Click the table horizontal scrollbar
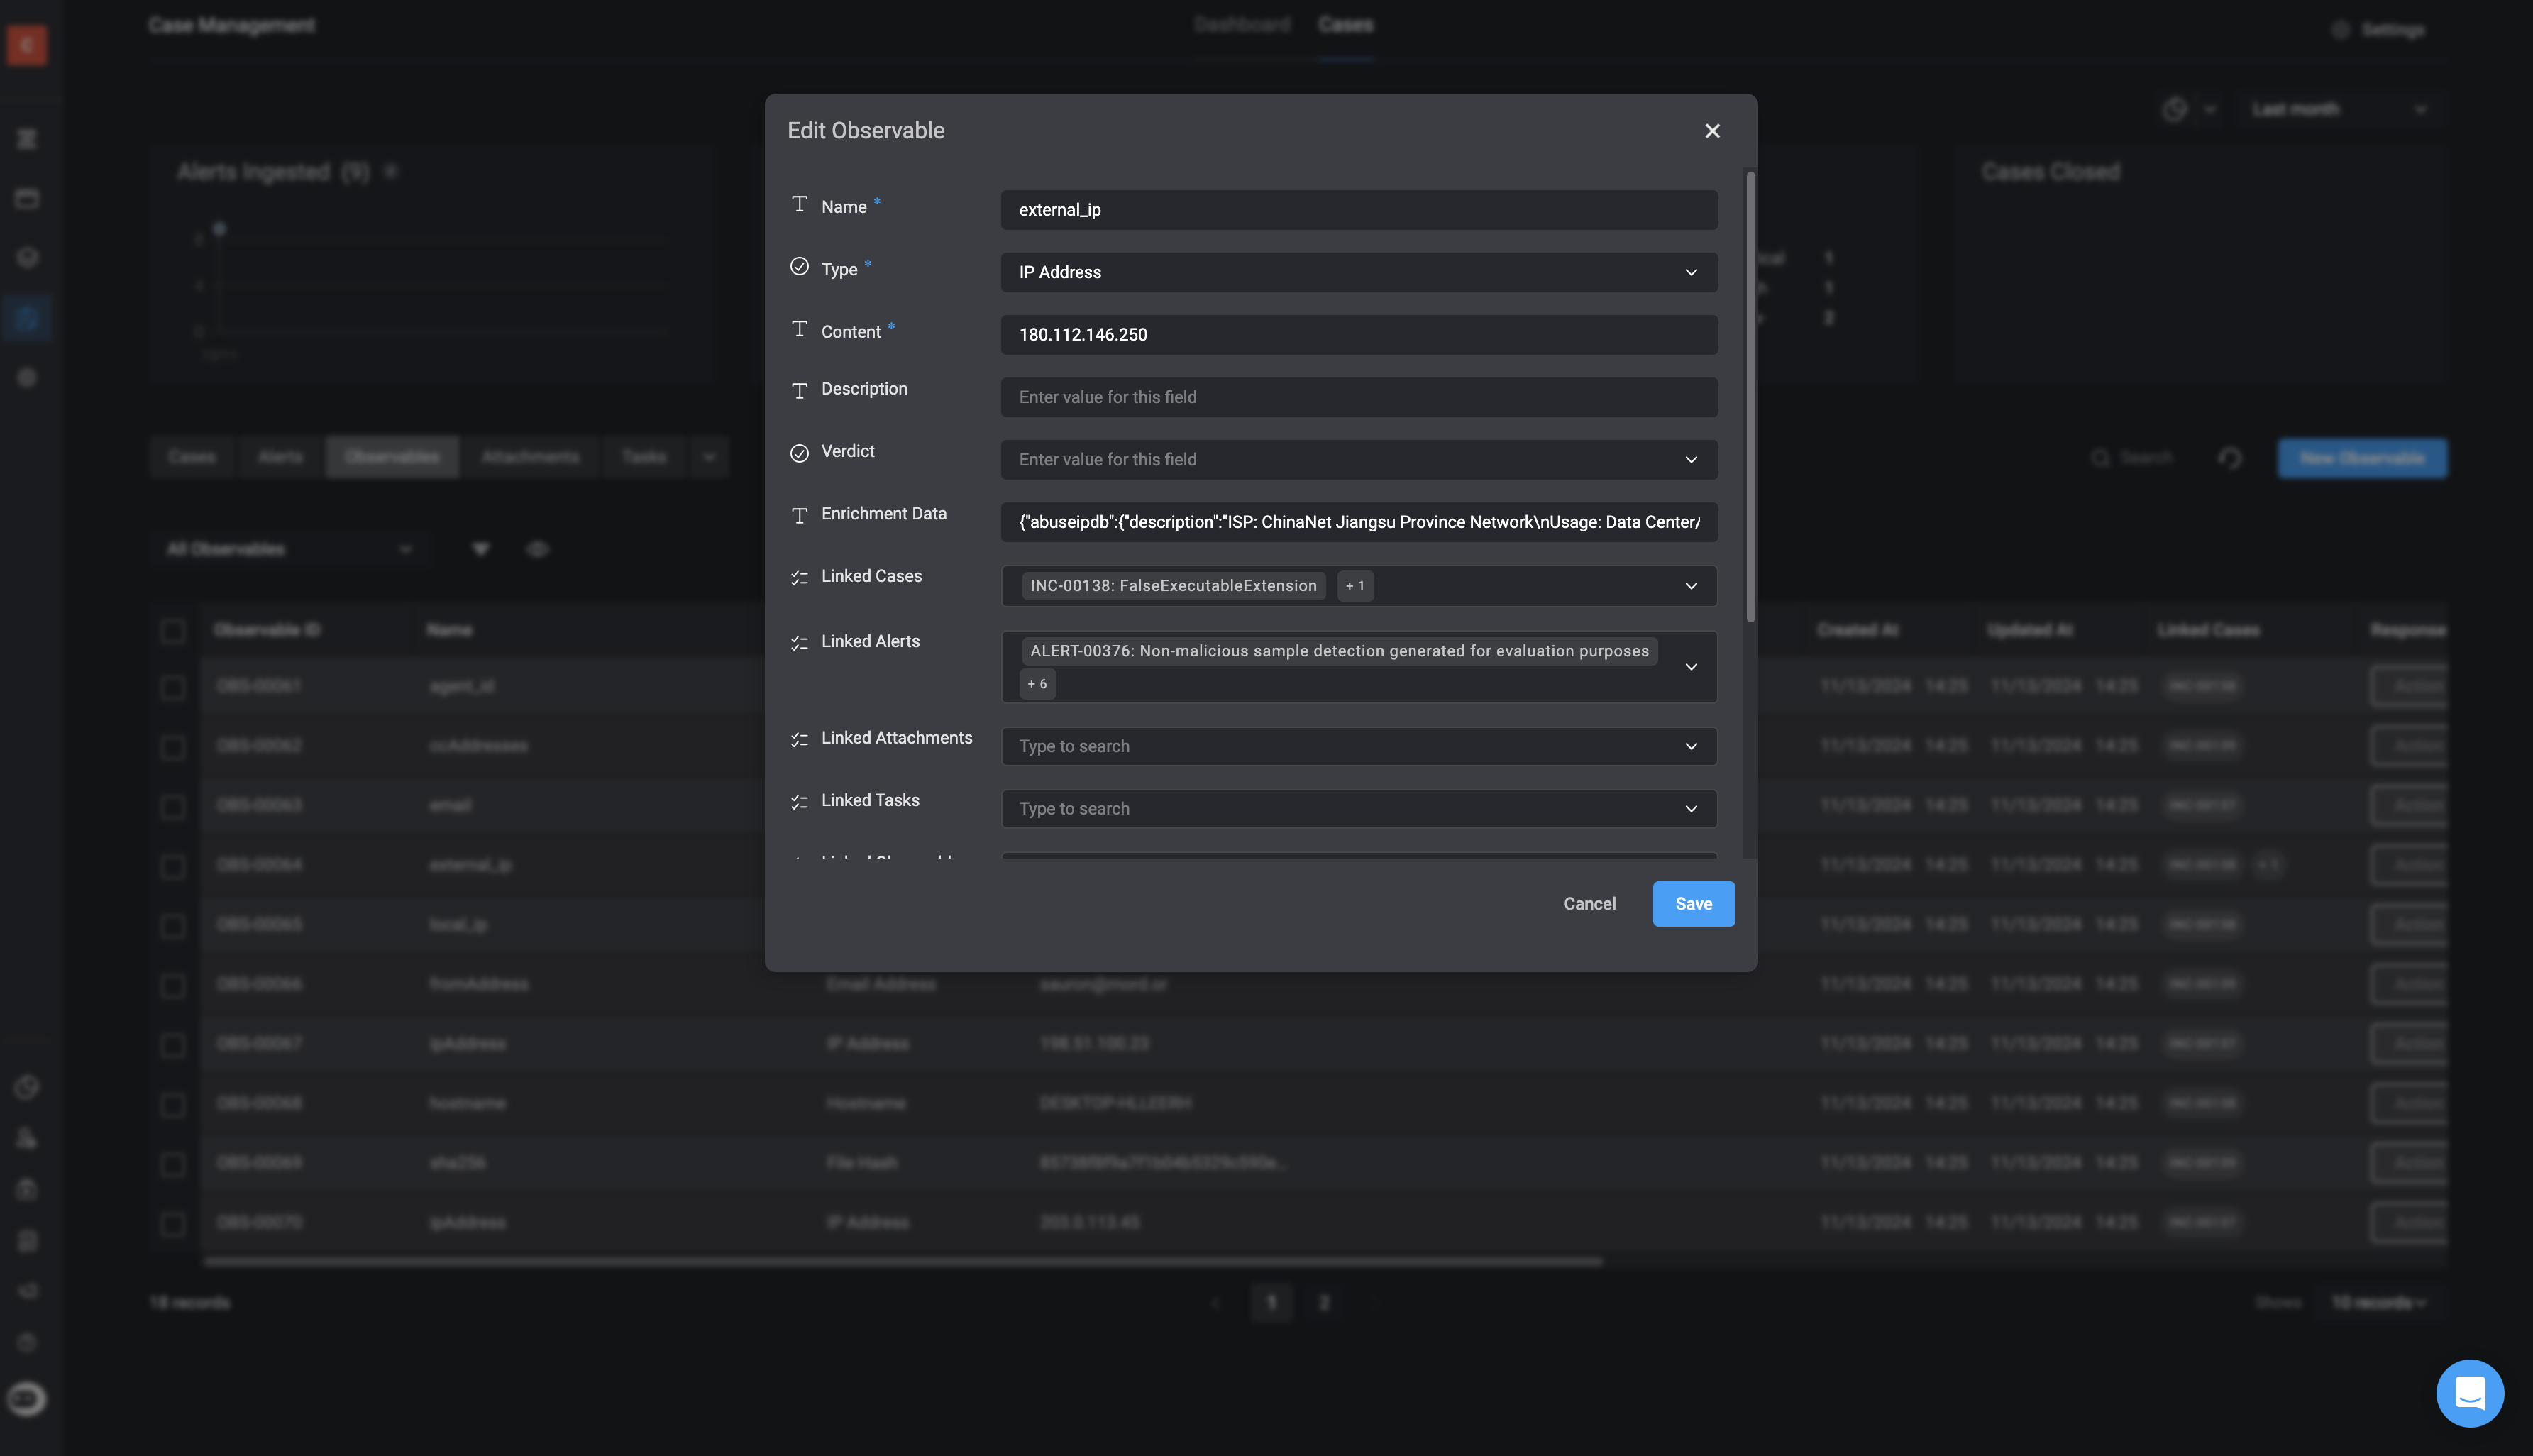Screen dimensions: 2533x1456 (902, 1262)
